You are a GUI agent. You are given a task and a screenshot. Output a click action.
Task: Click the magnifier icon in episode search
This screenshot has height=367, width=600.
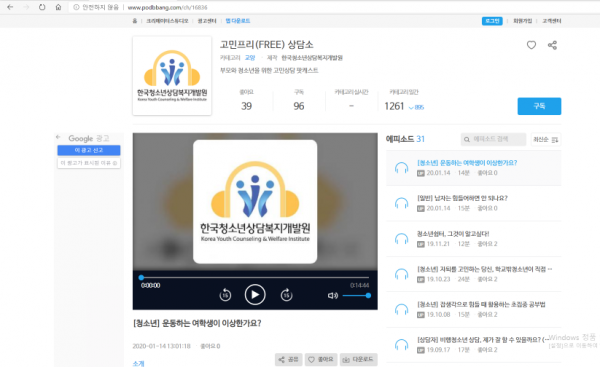coord(467,139)
